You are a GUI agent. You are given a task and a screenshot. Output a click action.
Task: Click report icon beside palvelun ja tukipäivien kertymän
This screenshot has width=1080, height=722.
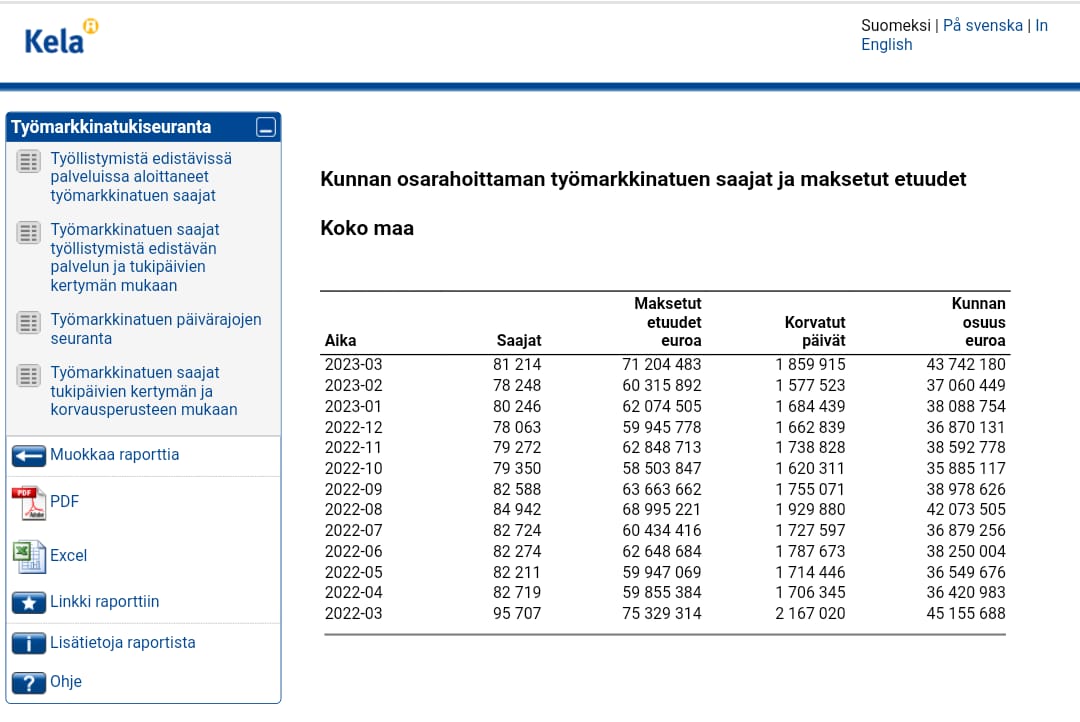point(28,233)
